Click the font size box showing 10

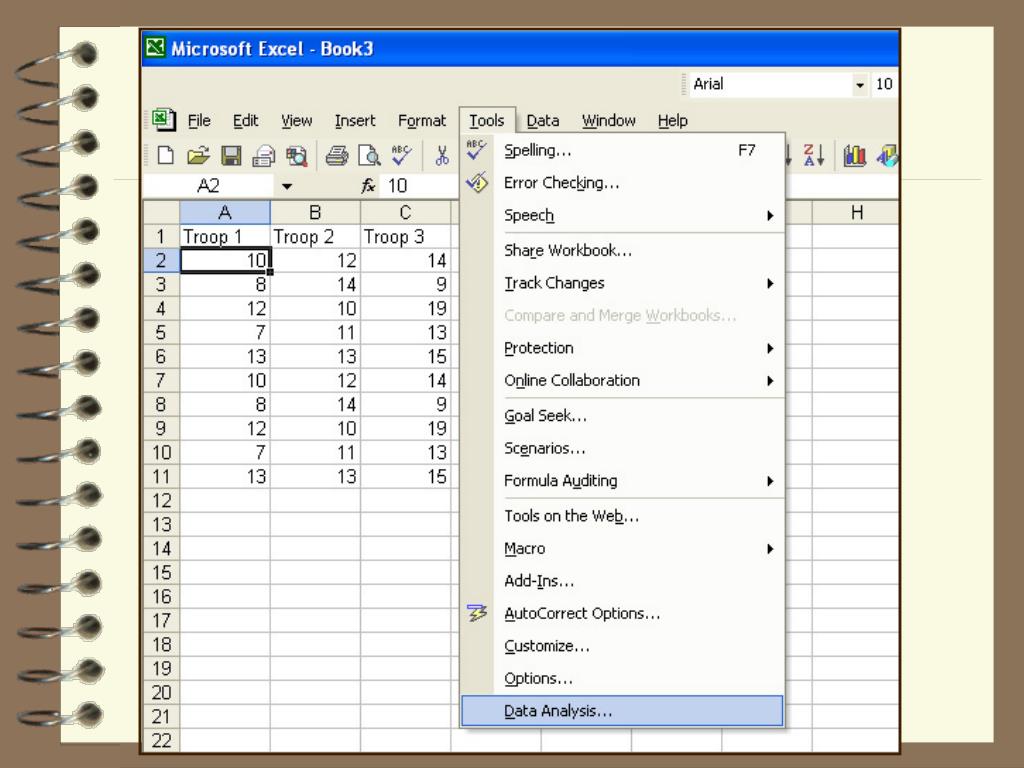pos(884,84)
